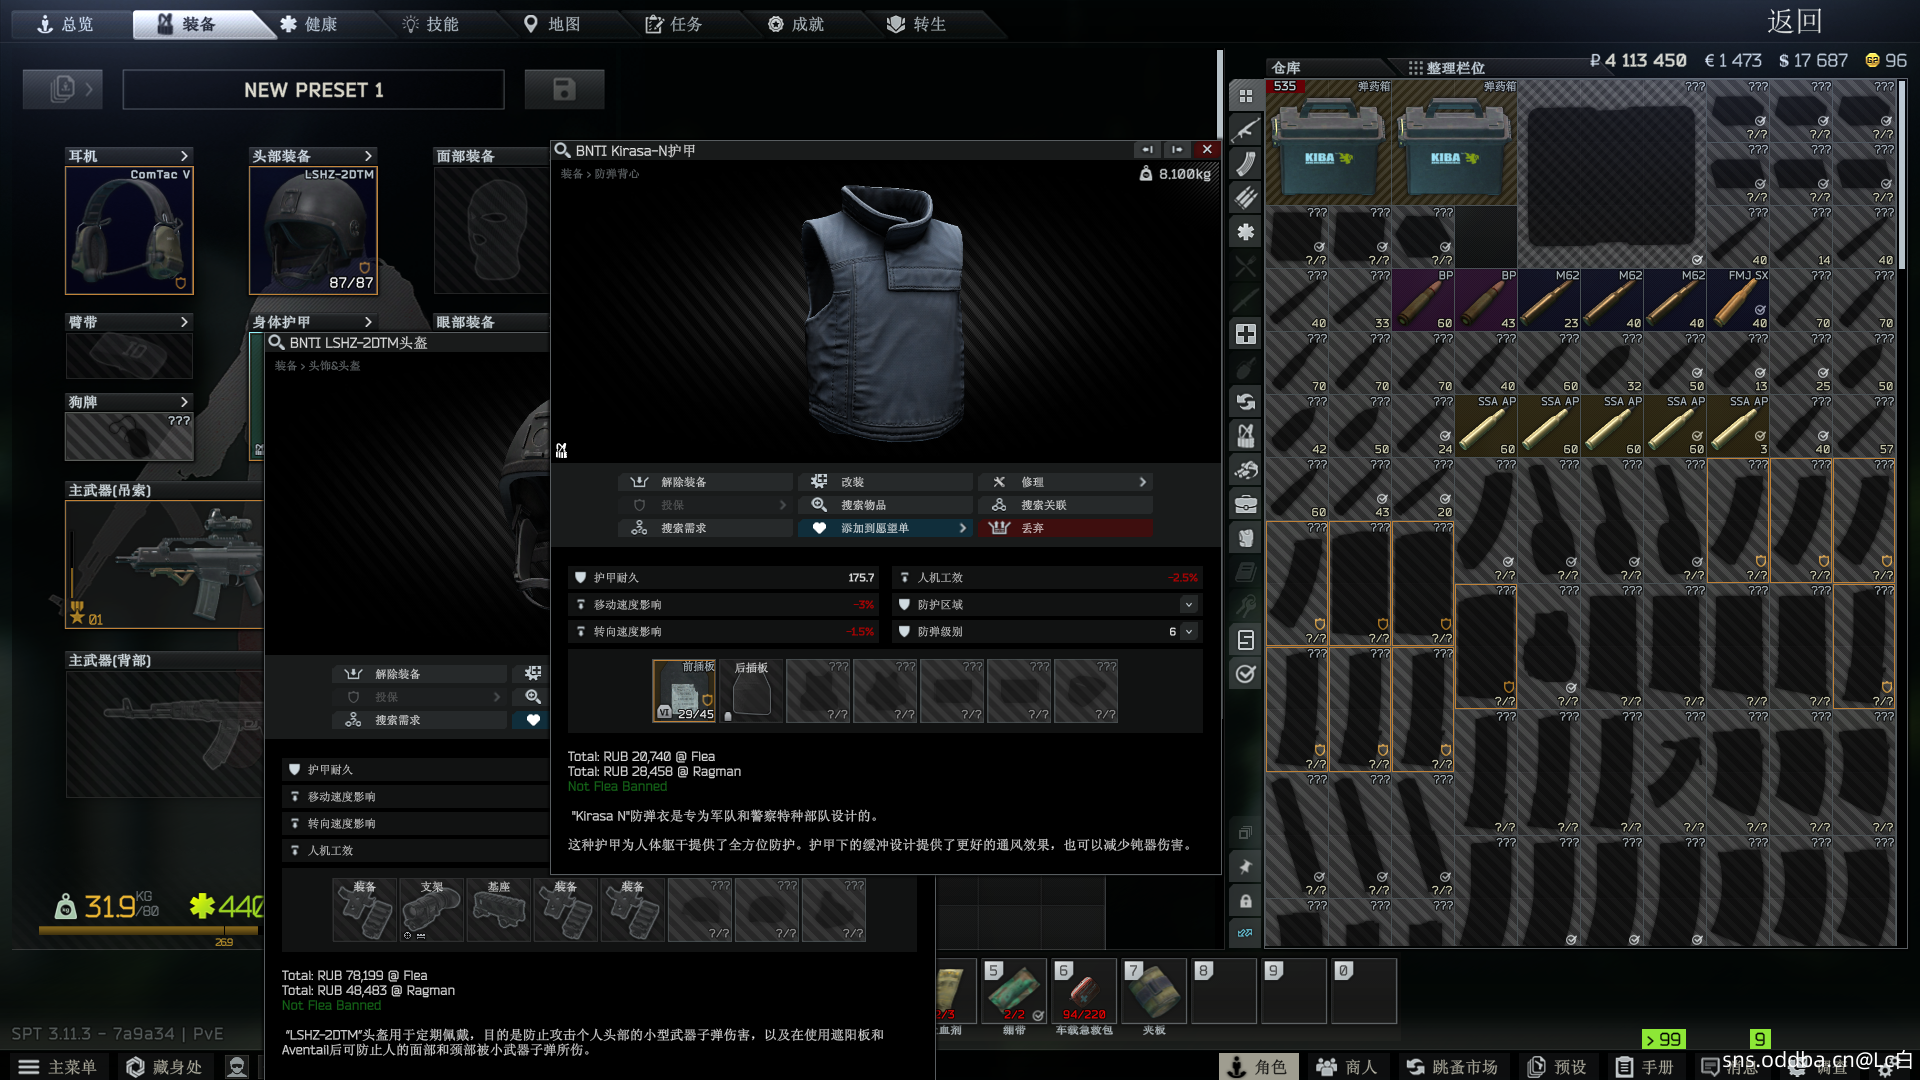Image resolution: width=1920 pixels, height=1080 pixels.
Task: Toggle the stash sidebar pin icon
Action: click(x=1245, y=867)
